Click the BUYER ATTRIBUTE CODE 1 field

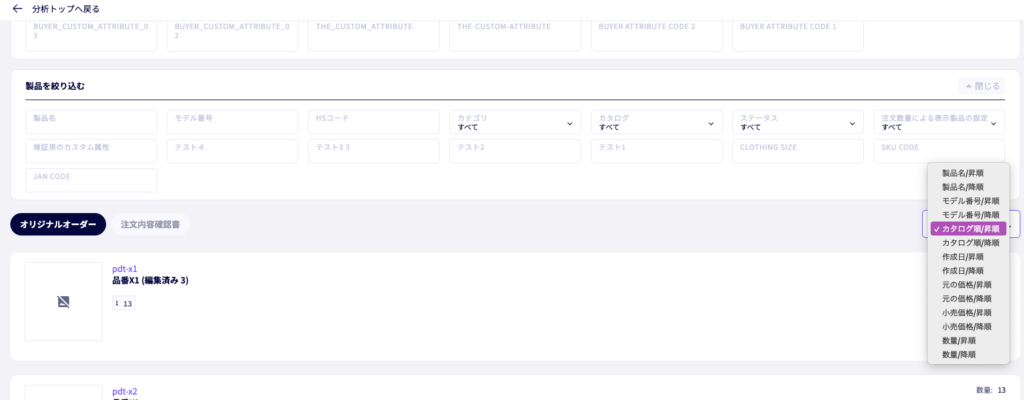coord(798,35)
